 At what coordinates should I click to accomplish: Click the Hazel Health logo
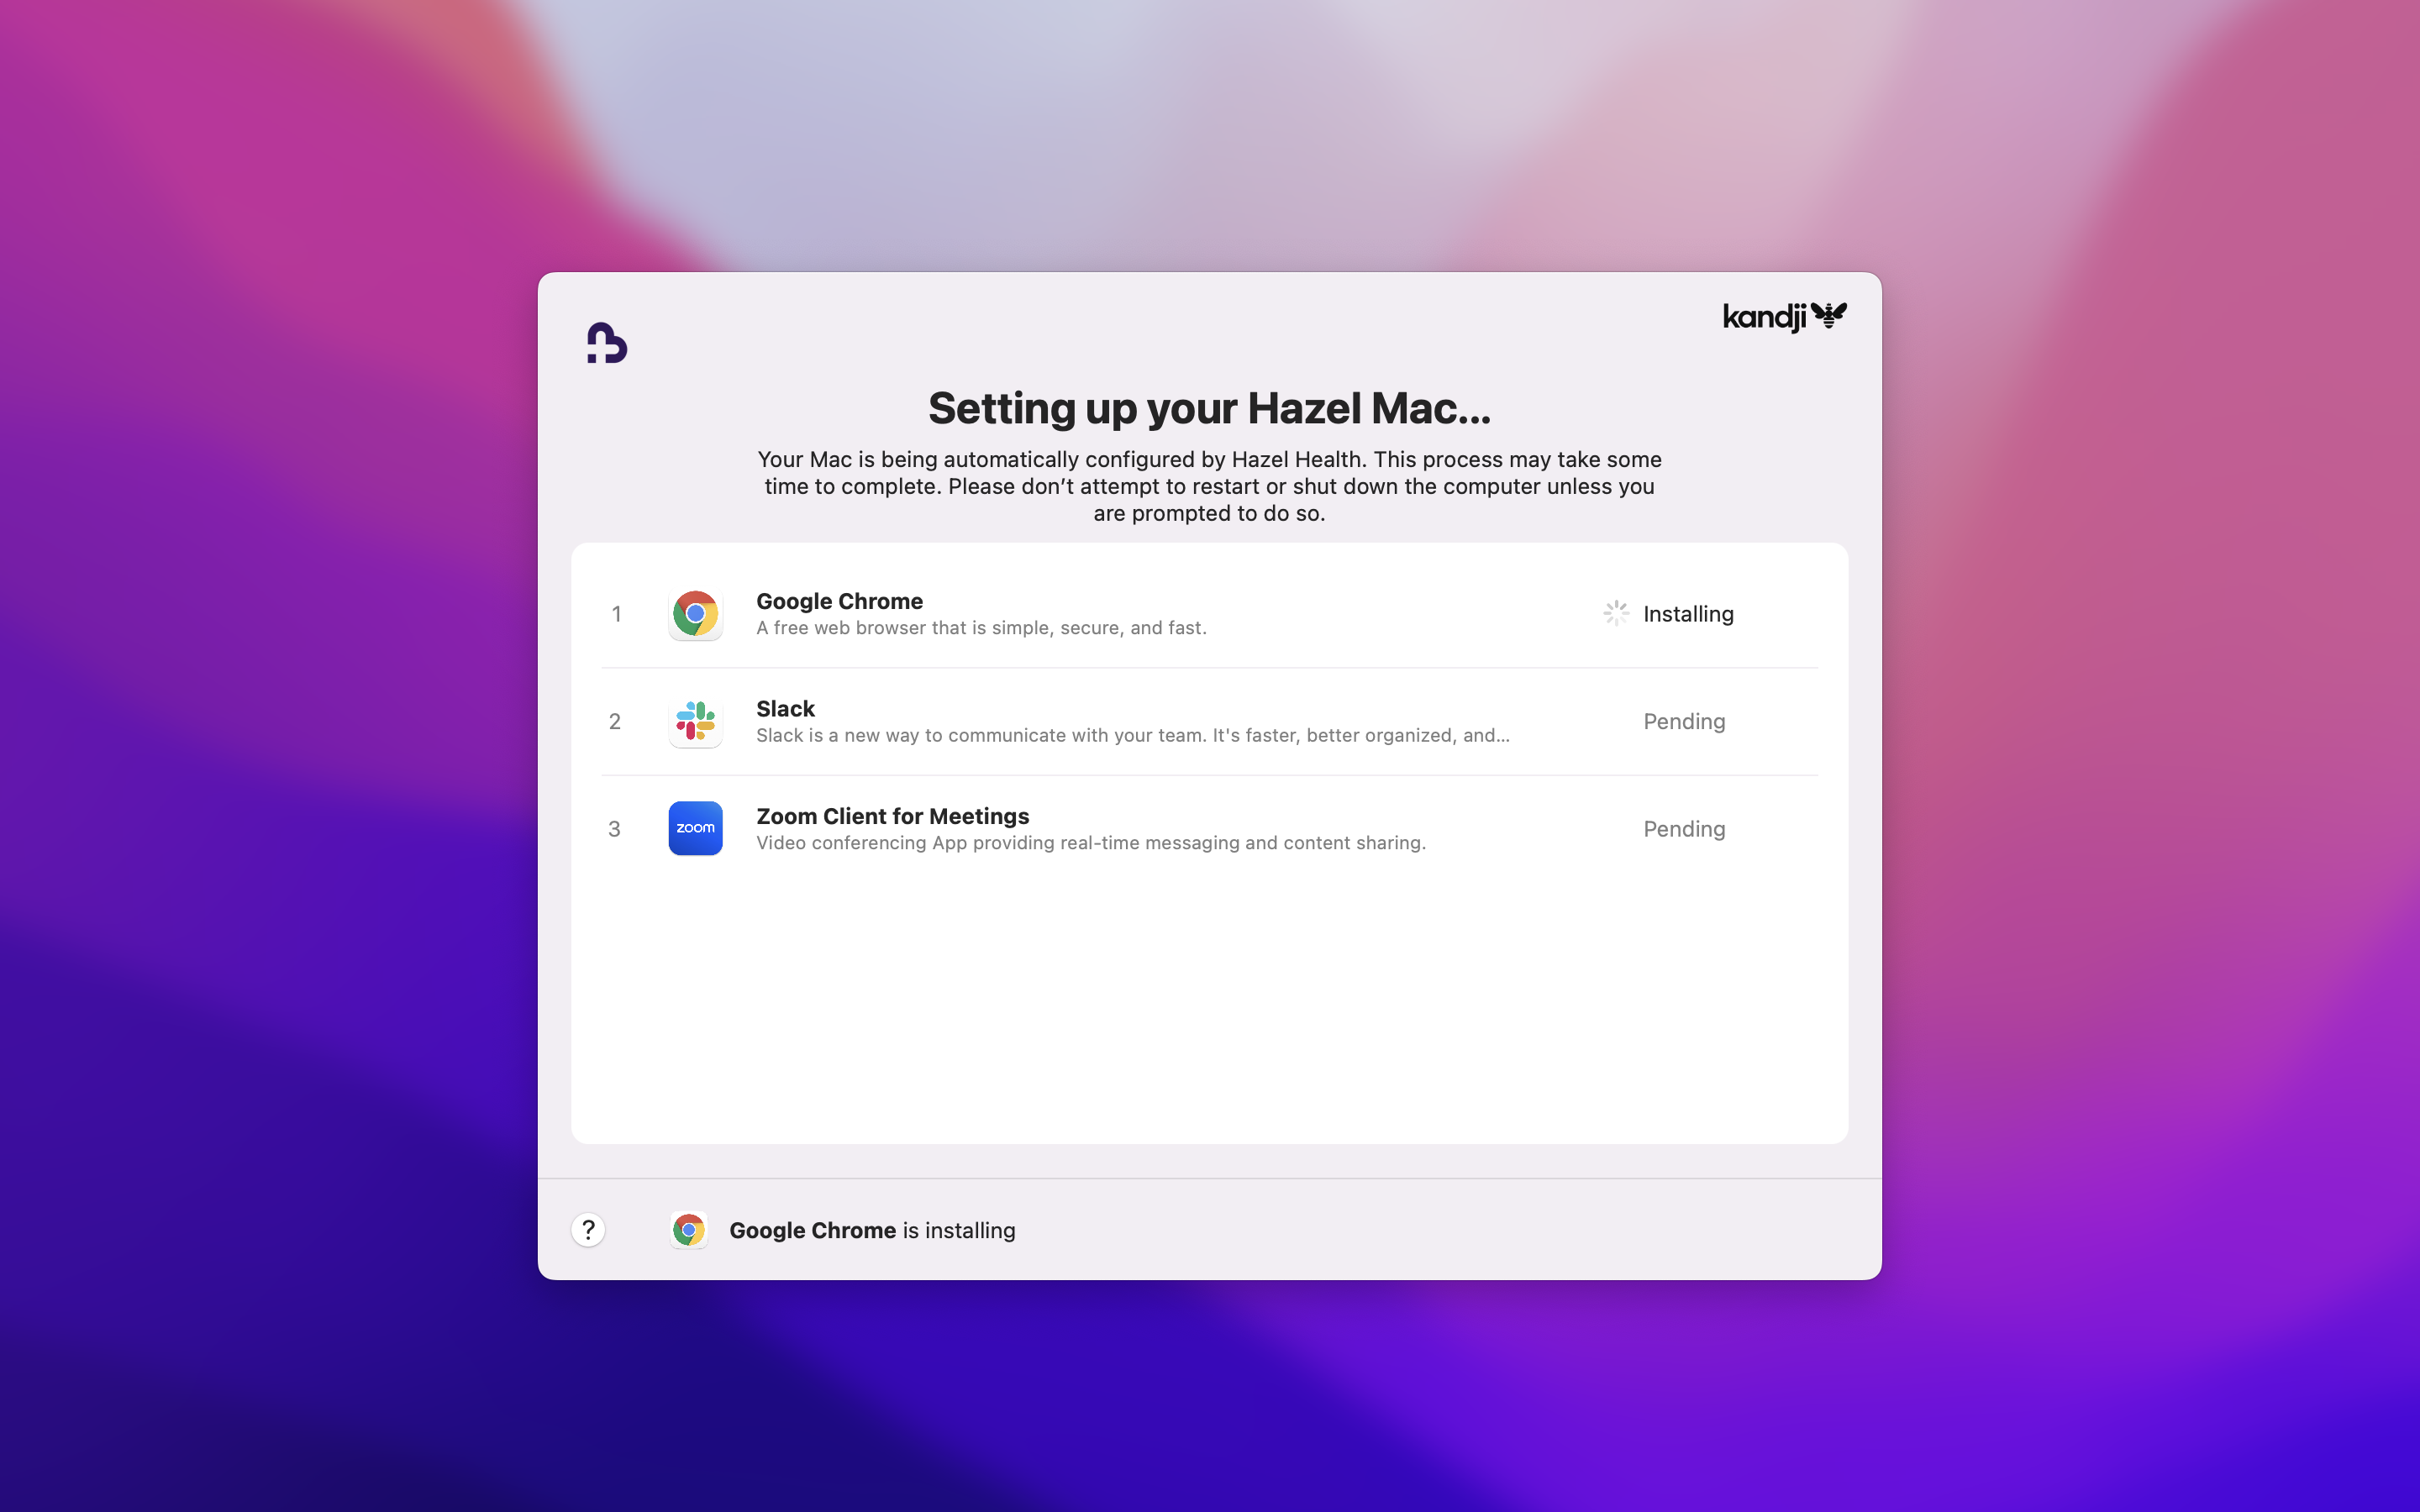pyautogui.click(x=606, y=343)
